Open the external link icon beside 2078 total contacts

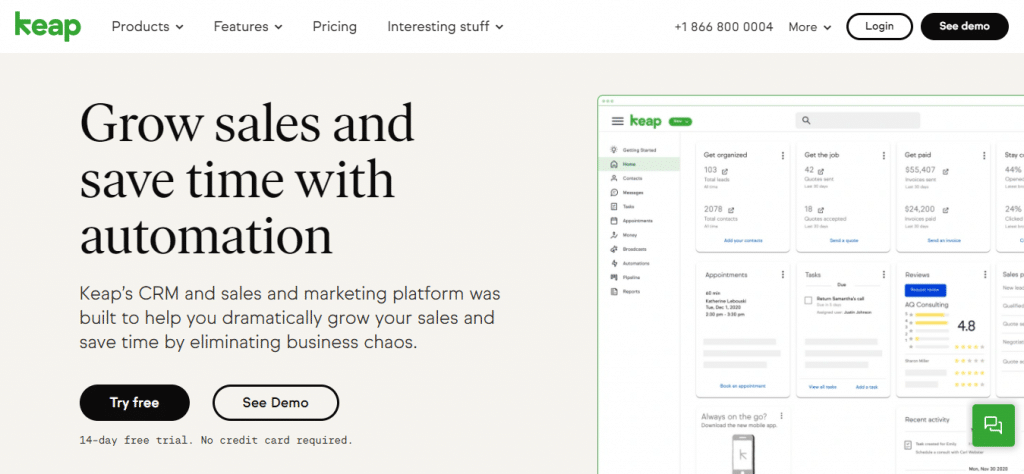tap(731, 210)
